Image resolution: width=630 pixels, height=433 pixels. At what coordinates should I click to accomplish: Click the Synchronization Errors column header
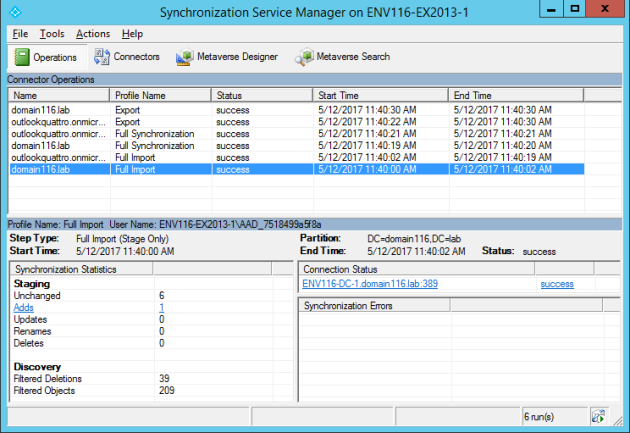point(374,306)
